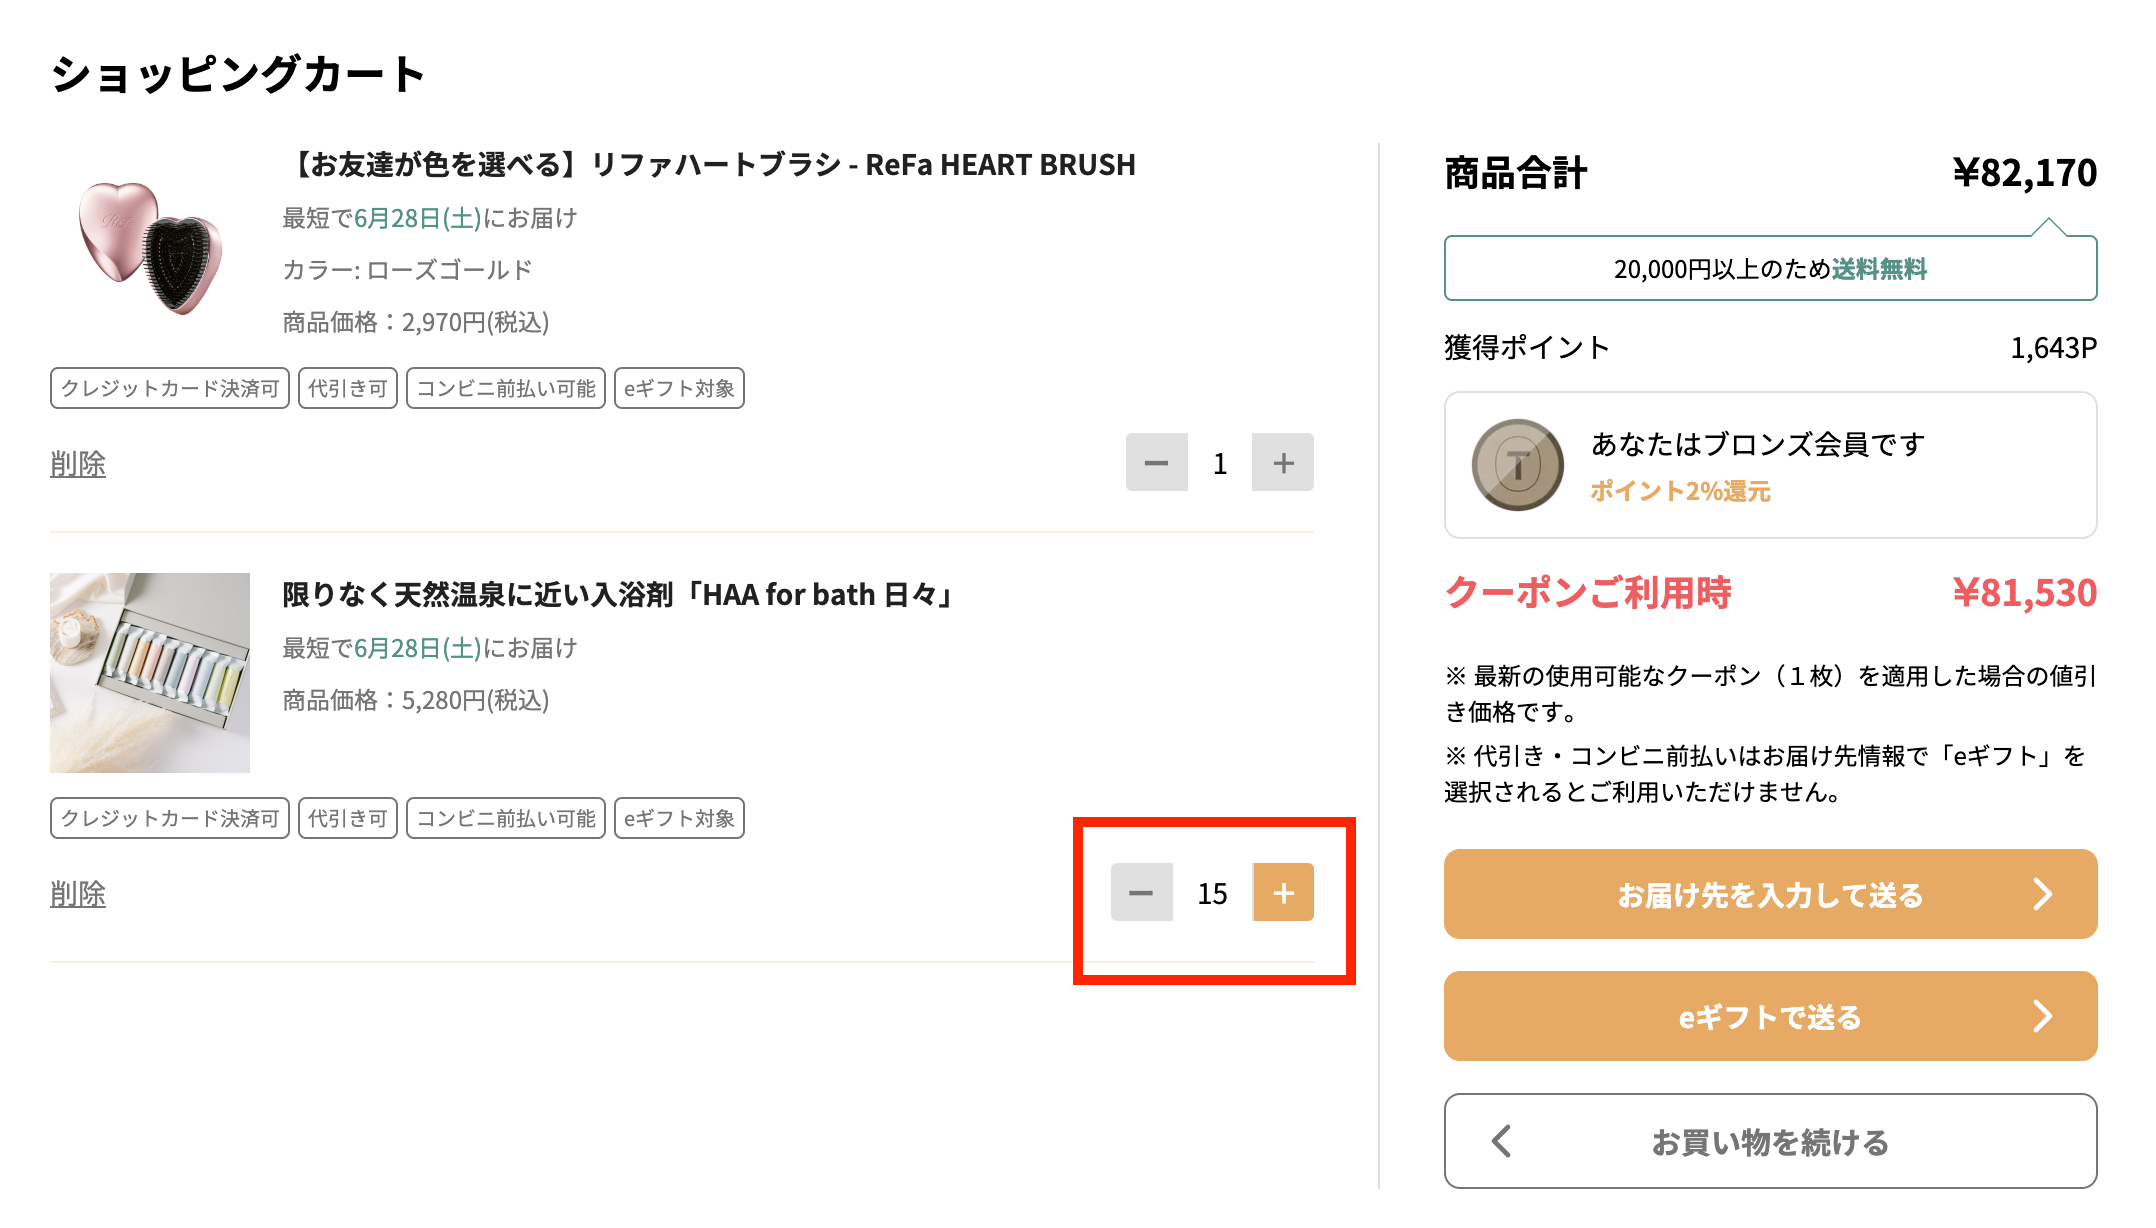The height and width of the screenshot is (1228, 2156).
Task: Open the ReFa HEART BRUSH product title
Action: 712,165
